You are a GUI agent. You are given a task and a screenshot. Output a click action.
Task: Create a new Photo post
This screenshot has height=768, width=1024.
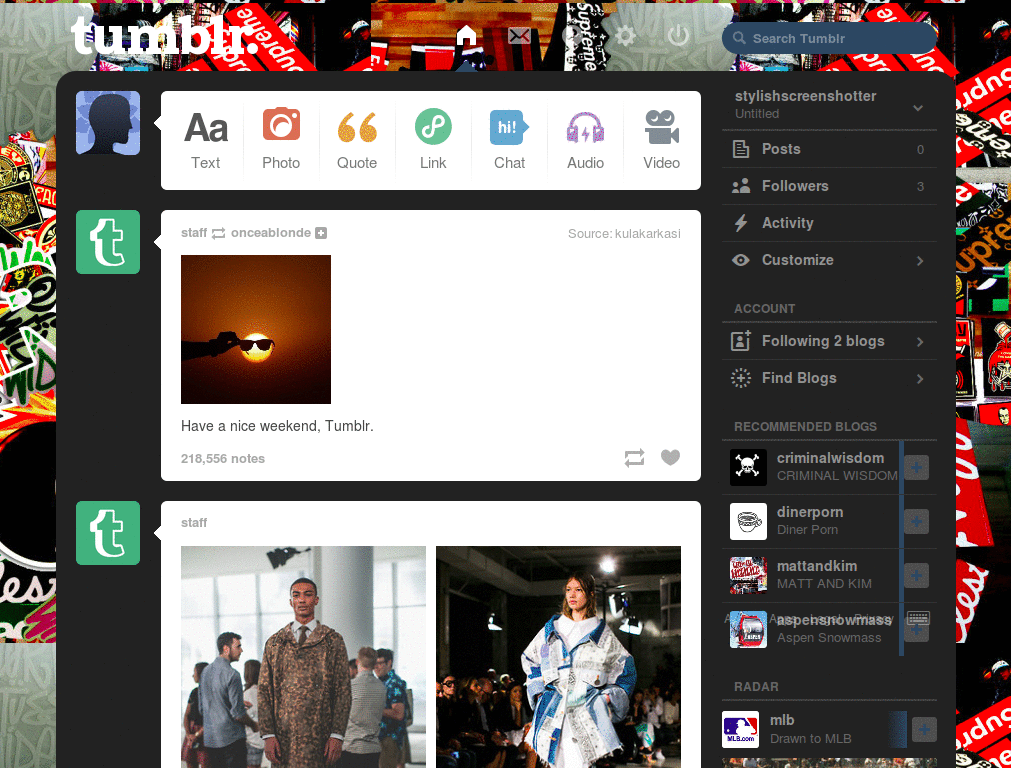coord(281,140)
